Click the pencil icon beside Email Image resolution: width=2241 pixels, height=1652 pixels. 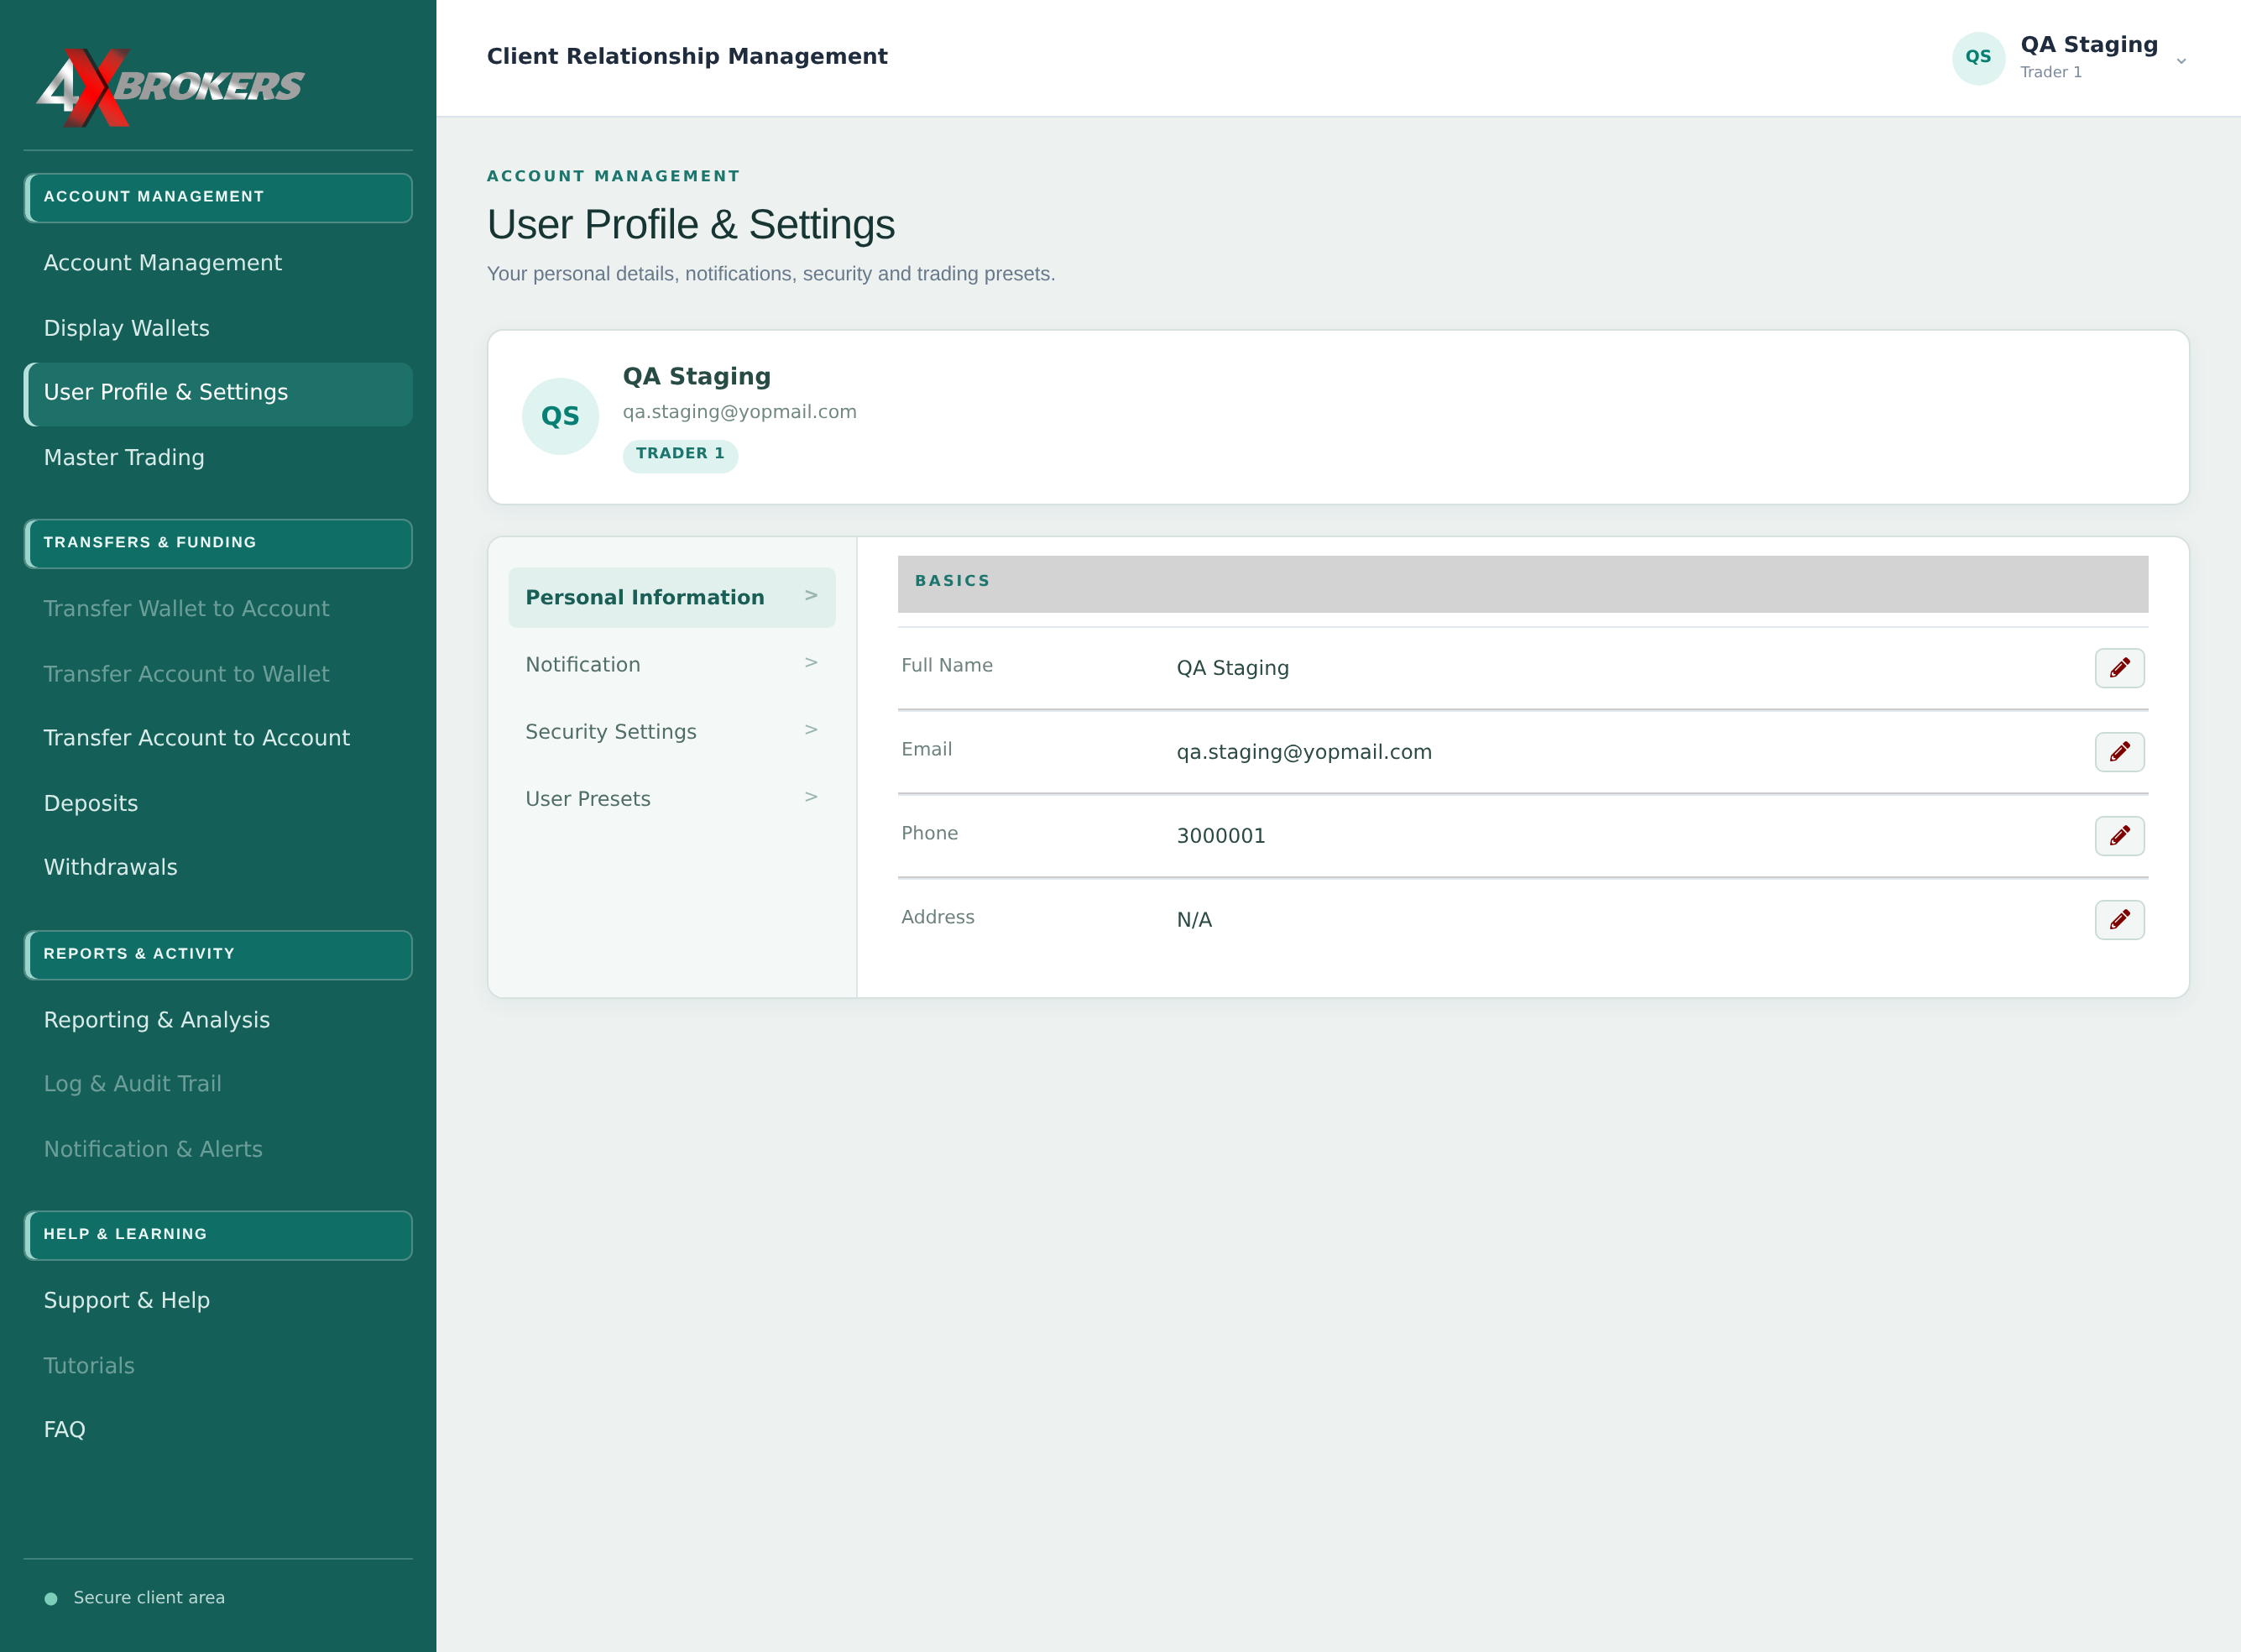point(2119,752)
